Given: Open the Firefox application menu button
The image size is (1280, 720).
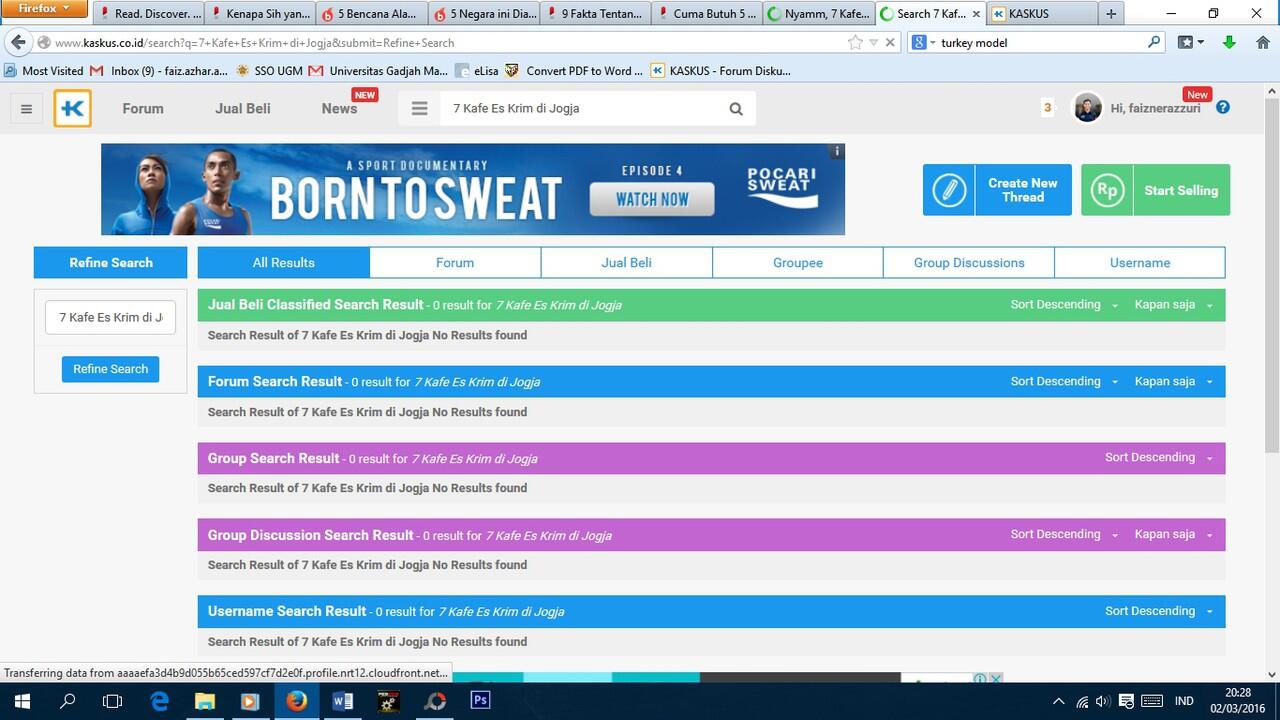Looking at the screenshot, I should coord(45,9).
